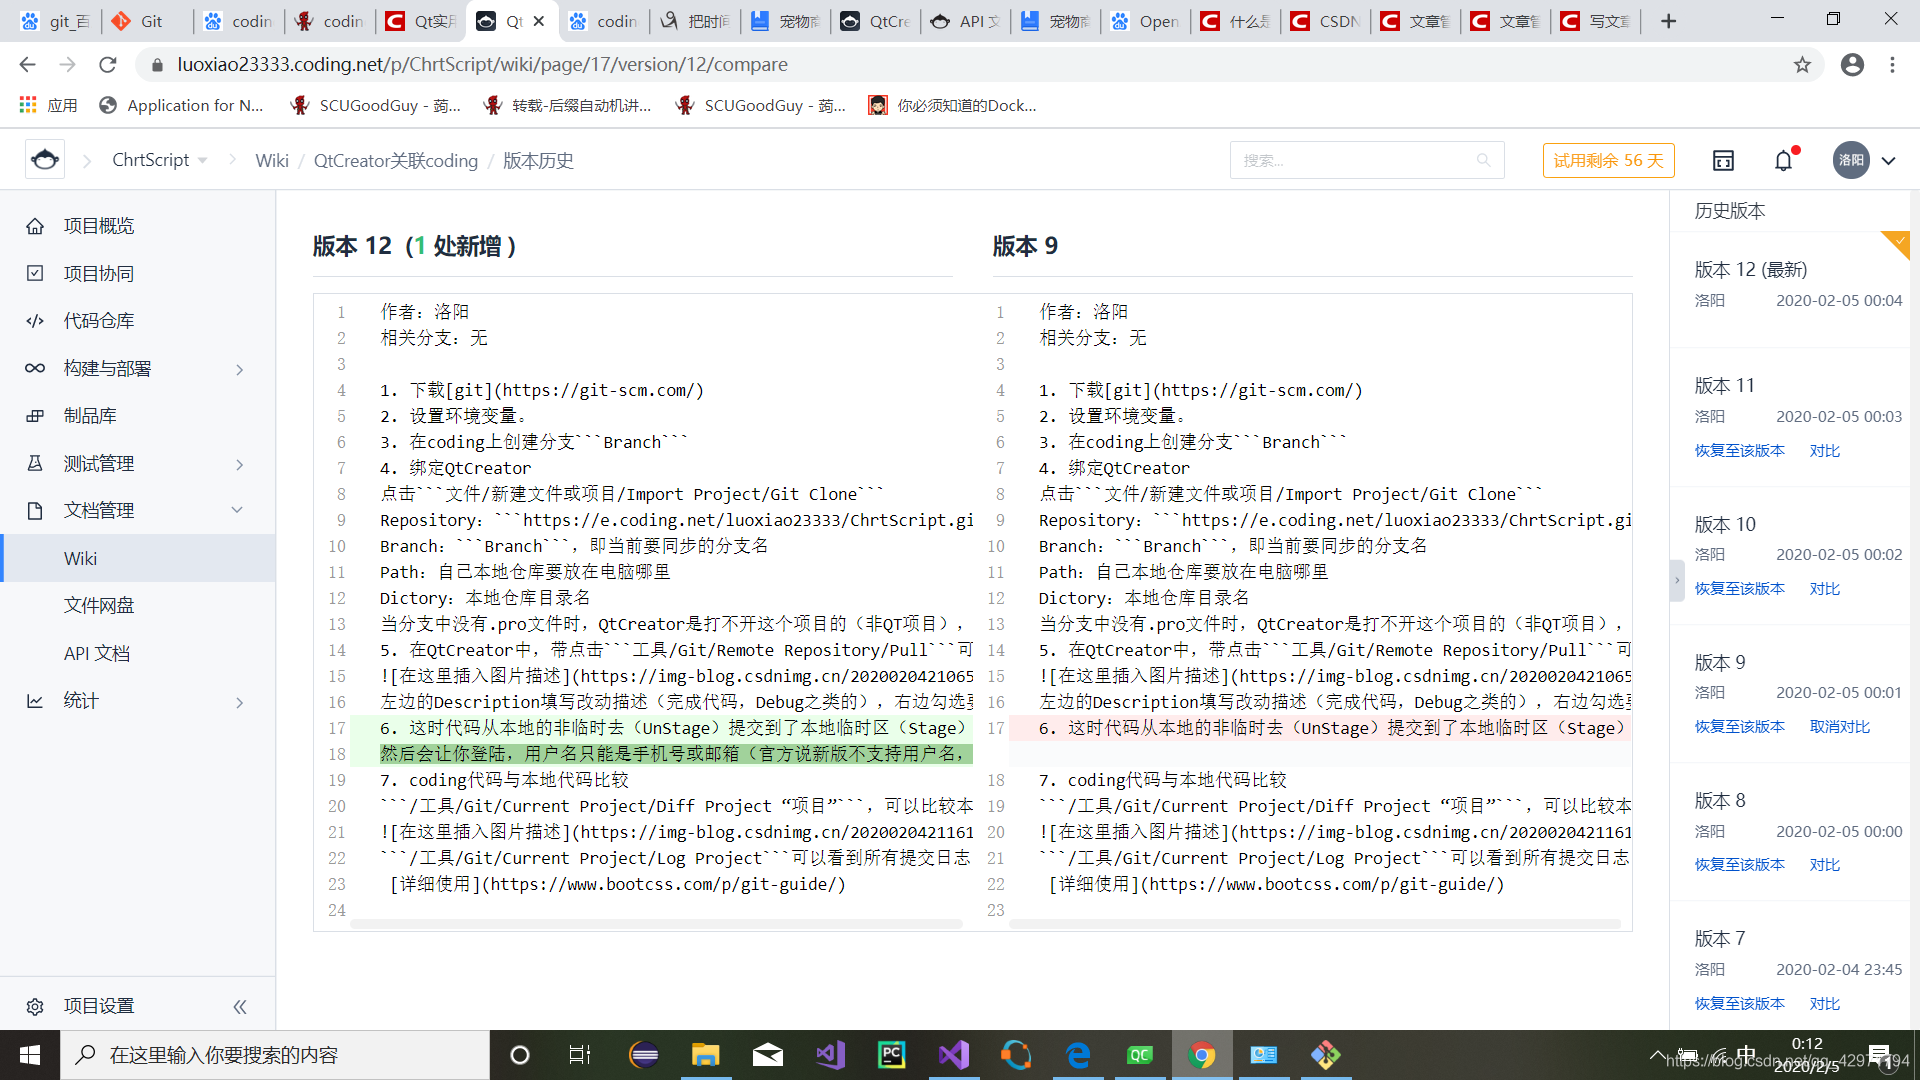This screenshot has width=1920, height=1080.
Task: Expand 测试管理 submenu arrow
Action: pos(240,464)
